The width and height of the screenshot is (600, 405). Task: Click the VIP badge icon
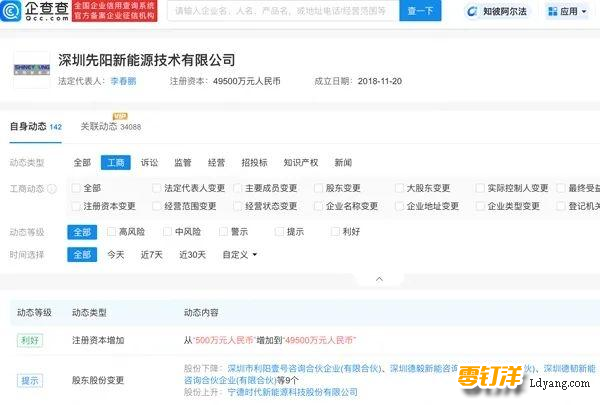click(120, 116)
